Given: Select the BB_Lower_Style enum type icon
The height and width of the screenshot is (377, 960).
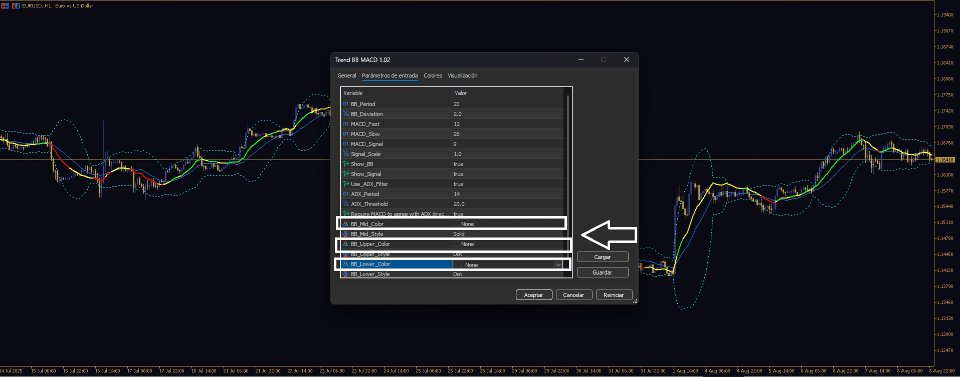Looking at the screenshot, I should pos(346,274).
